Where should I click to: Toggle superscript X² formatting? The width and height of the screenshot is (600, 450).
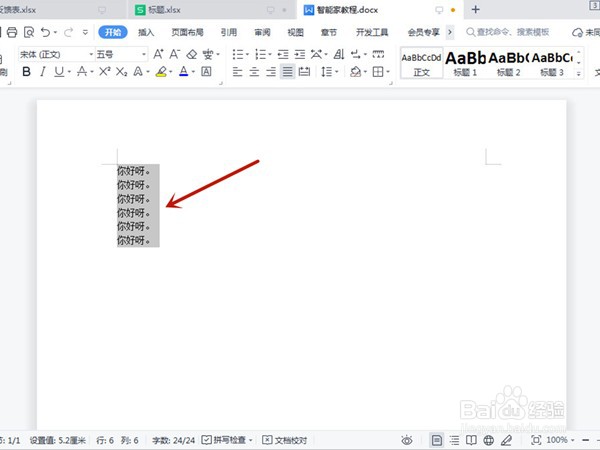[104, 72]
